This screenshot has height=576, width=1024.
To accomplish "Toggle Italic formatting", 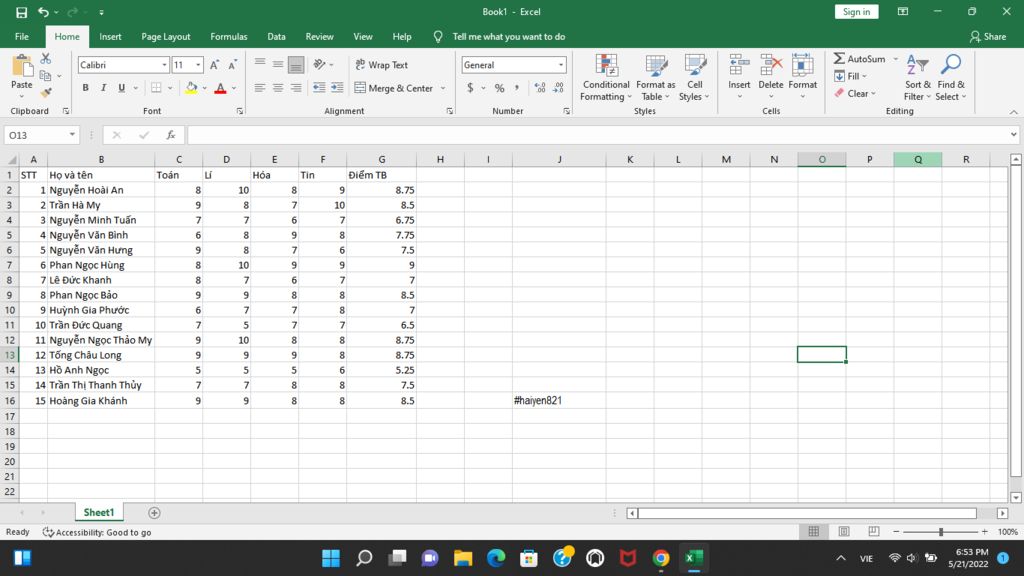I will (x=103, y=88).
